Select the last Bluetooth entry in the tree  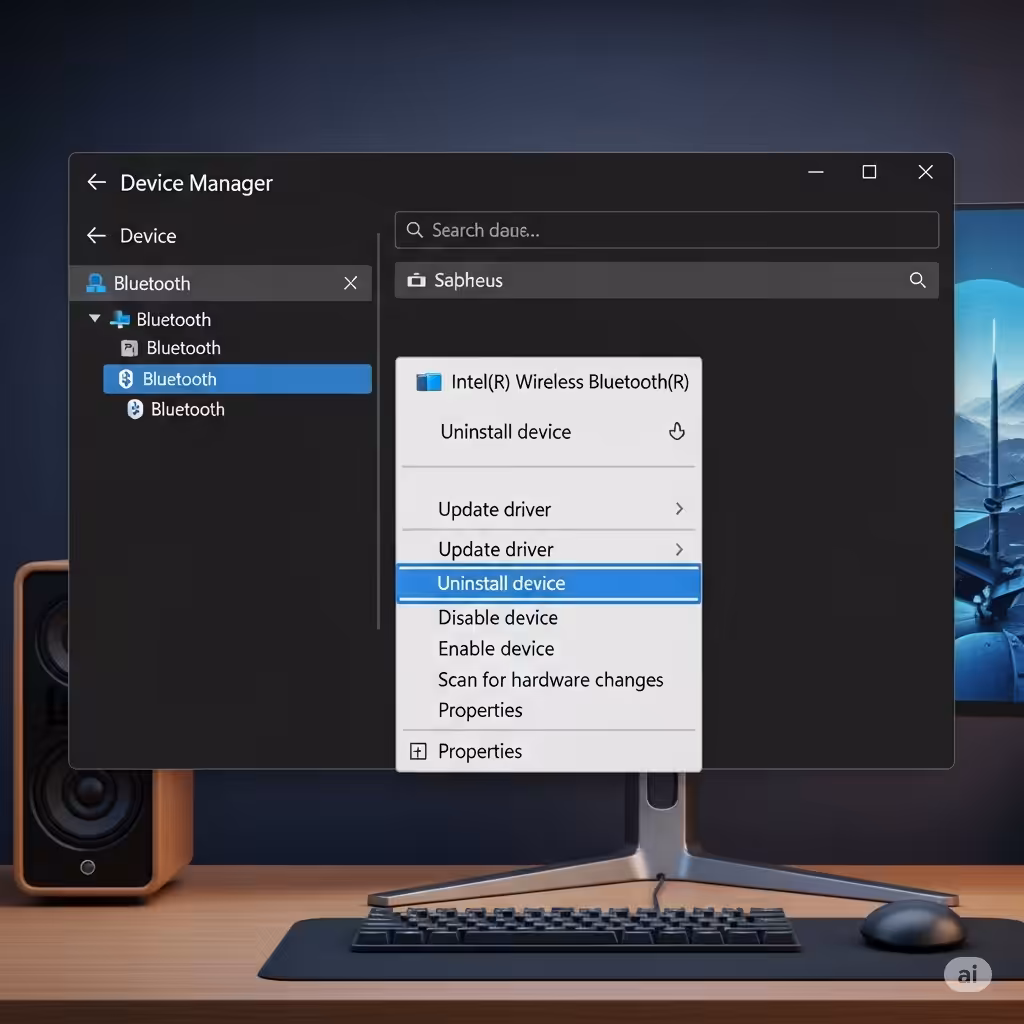coord(187,409)
